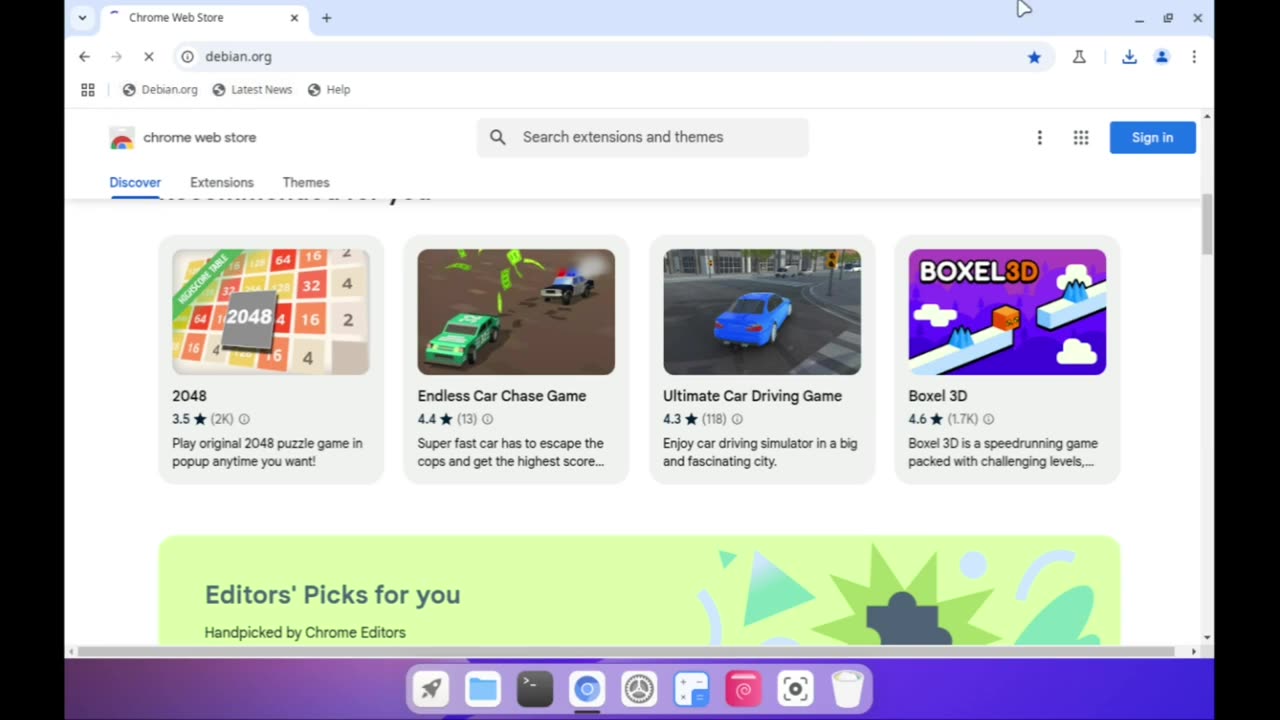Image resolution: width=1280 pixels, height=720 pixels.
Task: Show rating info for Ultimate Car Driving
Action: [737, 420]
